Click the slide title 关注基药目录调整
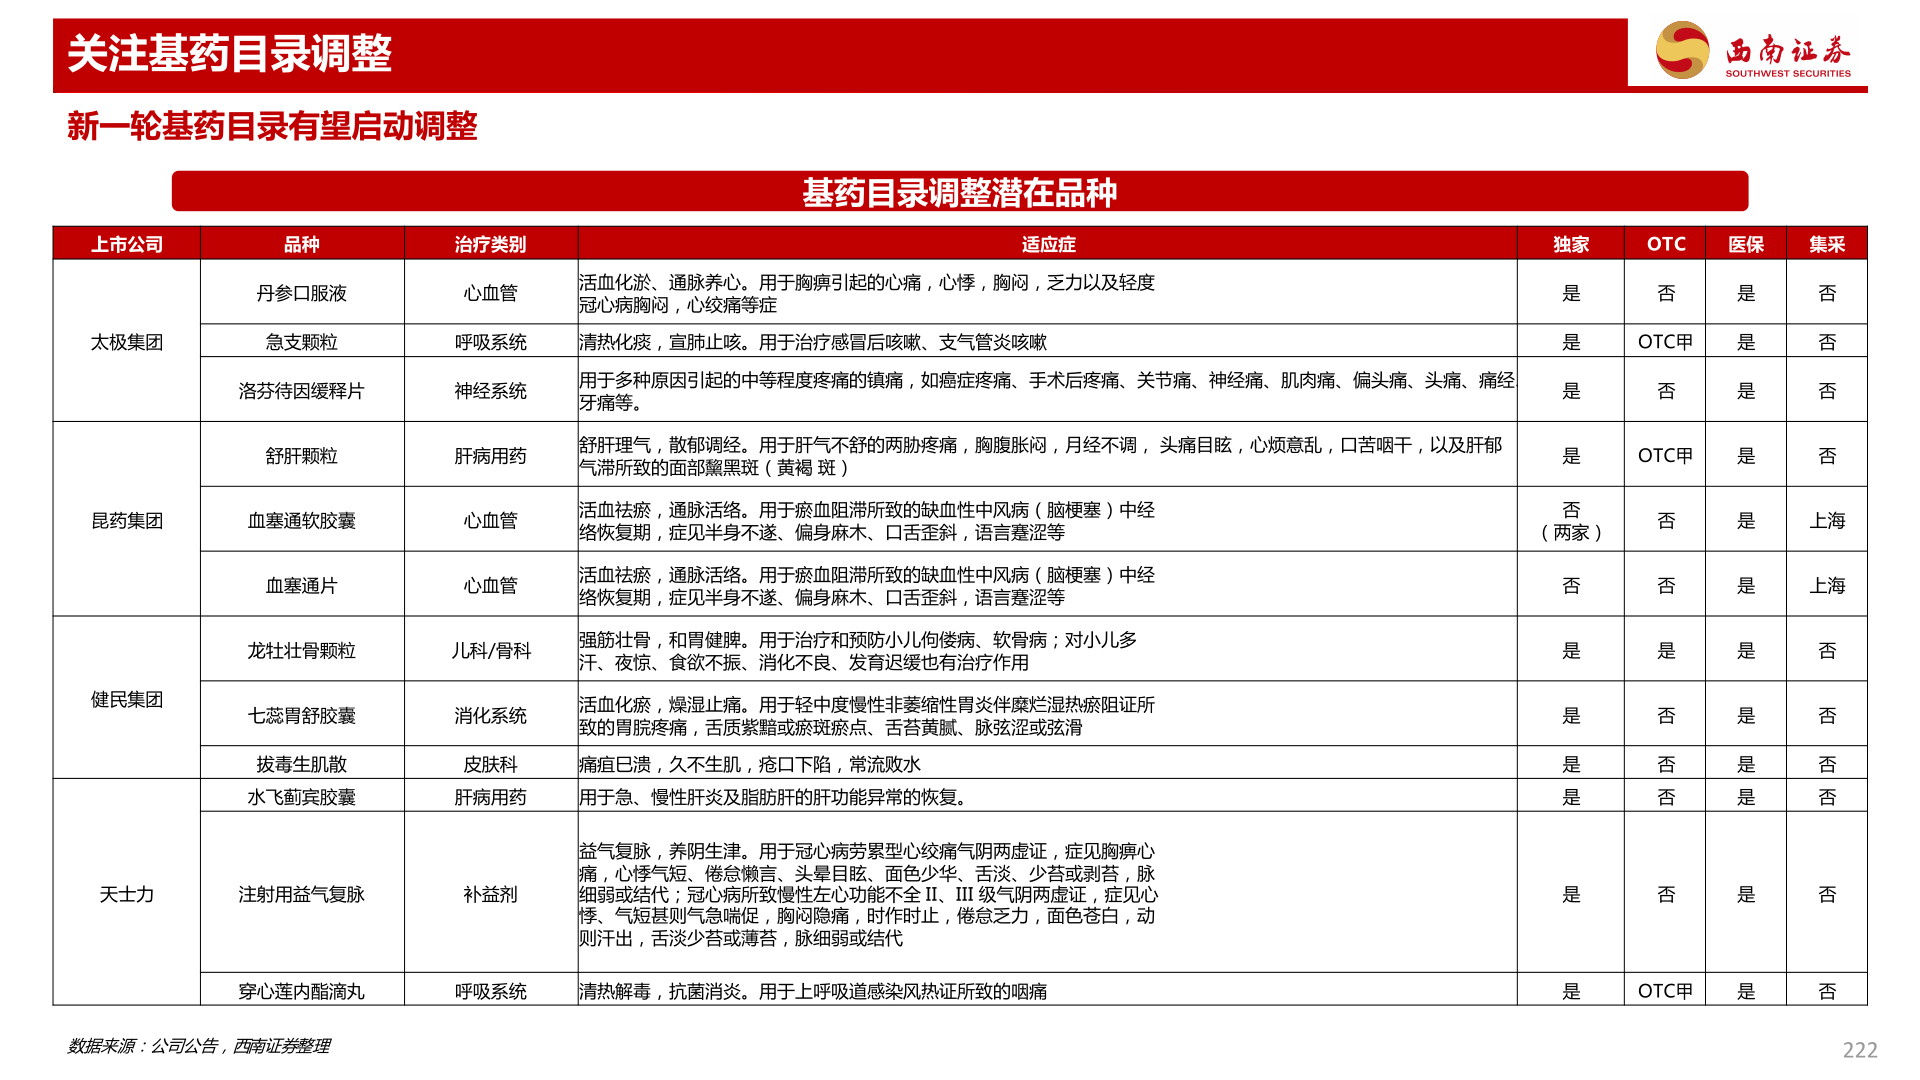Screen dimensions: 1920x1080 tap(230, 56)
